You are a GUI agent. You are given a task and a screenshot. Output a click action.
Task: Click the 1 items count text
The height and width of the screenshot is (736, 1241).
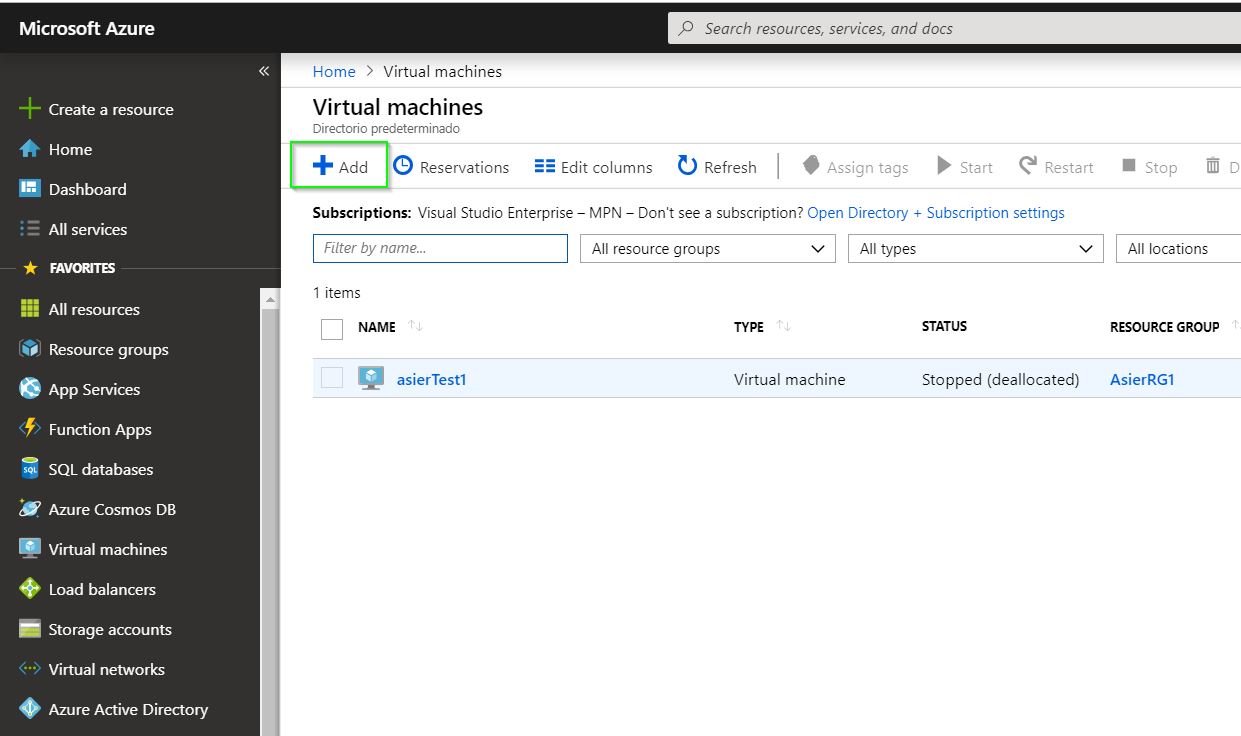[337, 293]
